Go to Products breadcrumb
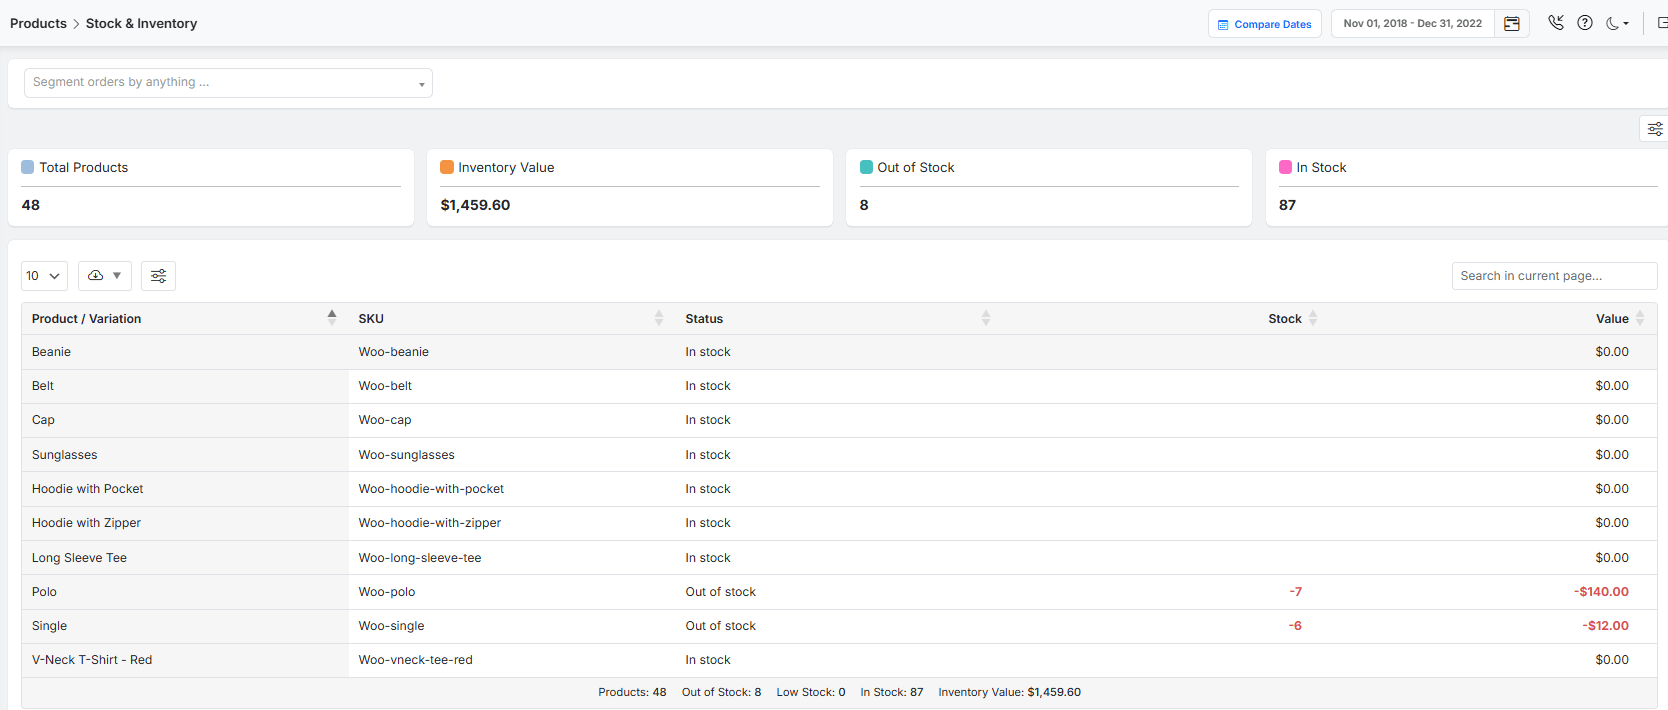Screen dimensions: 1668x710 point(38,24)
